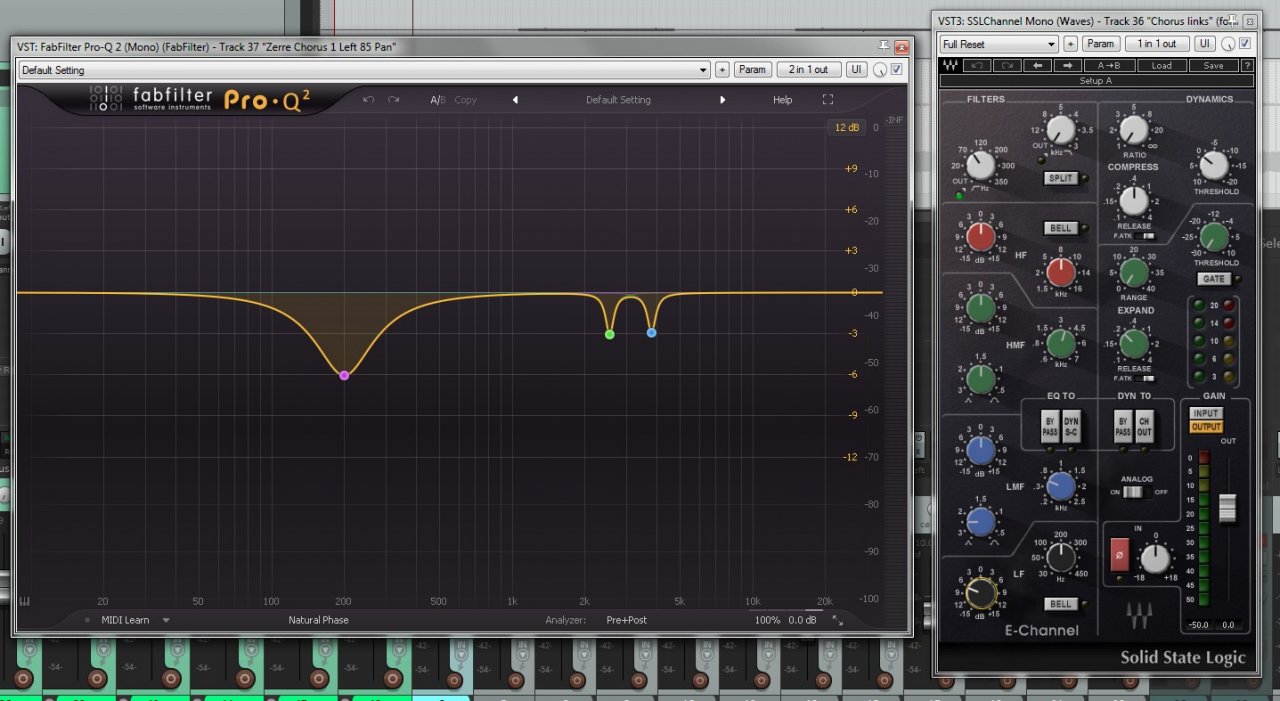Click the blue LMF frequency knob
The width and height of the screenshot is (1280, 701).
1060,487
